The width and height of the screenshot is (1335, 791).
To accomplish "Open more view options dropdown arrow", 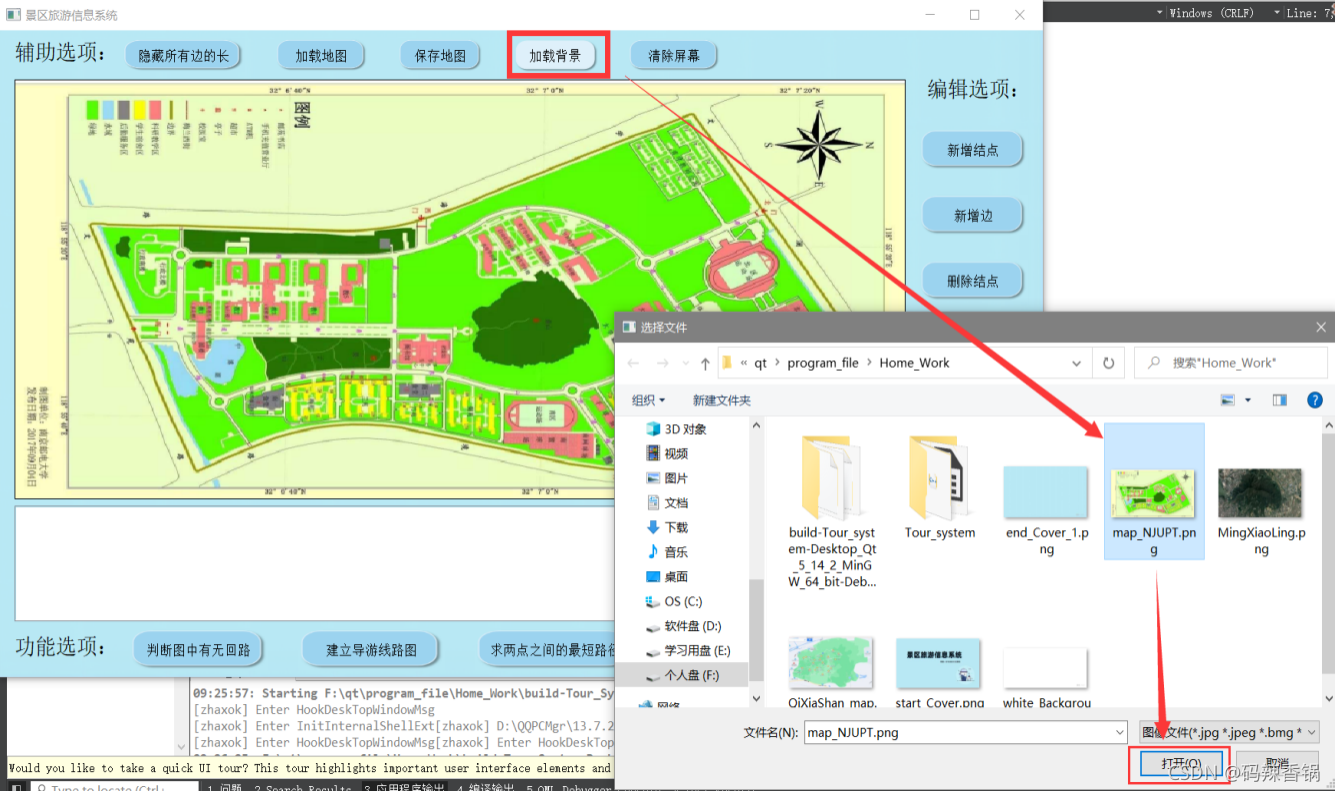I will (x=1248, y=400).
